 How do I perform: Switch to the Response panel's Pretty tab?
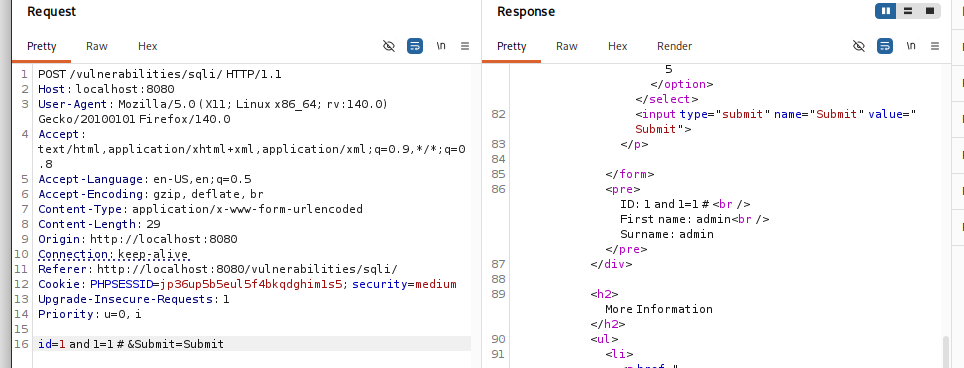(512, 46)
